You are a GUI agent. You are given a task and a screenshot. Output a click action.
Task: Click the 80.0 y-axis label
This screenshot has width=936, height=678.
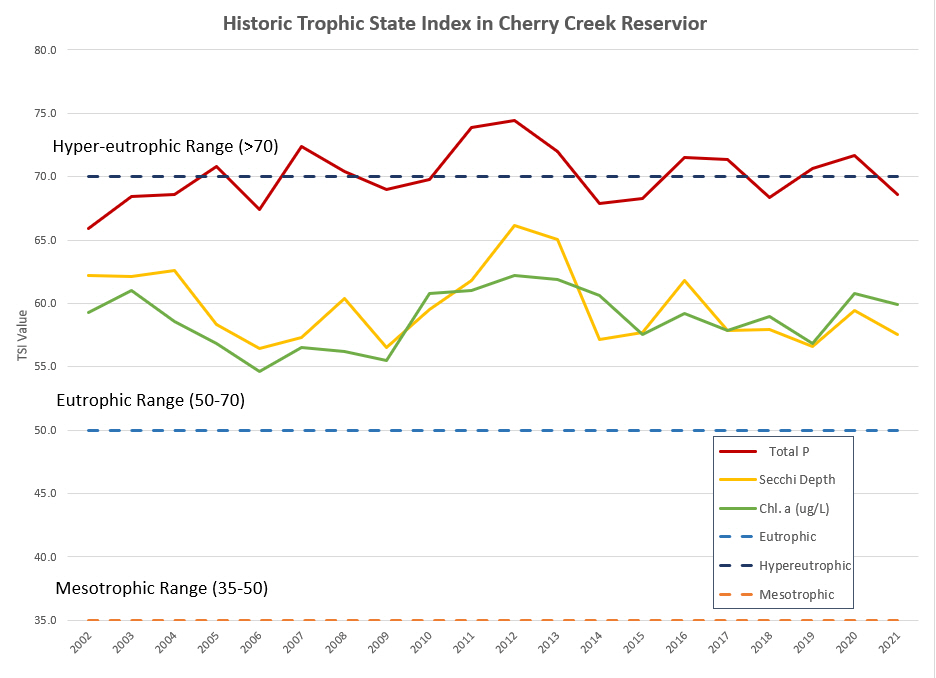[x=45, y=50]
